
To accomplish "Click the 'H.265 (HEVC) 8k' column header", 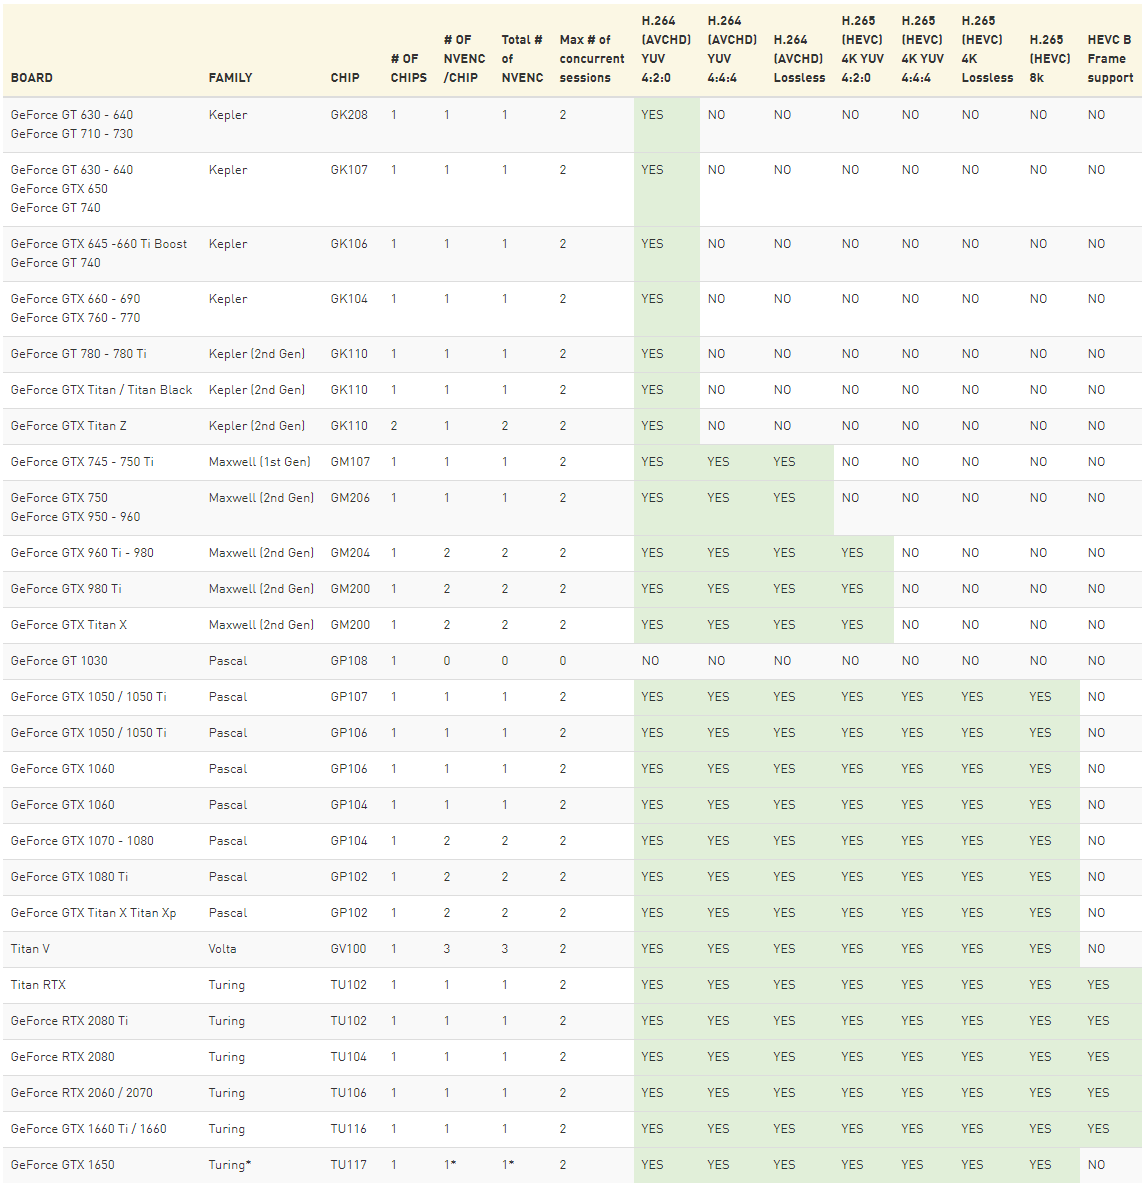I will point(1049,59).
